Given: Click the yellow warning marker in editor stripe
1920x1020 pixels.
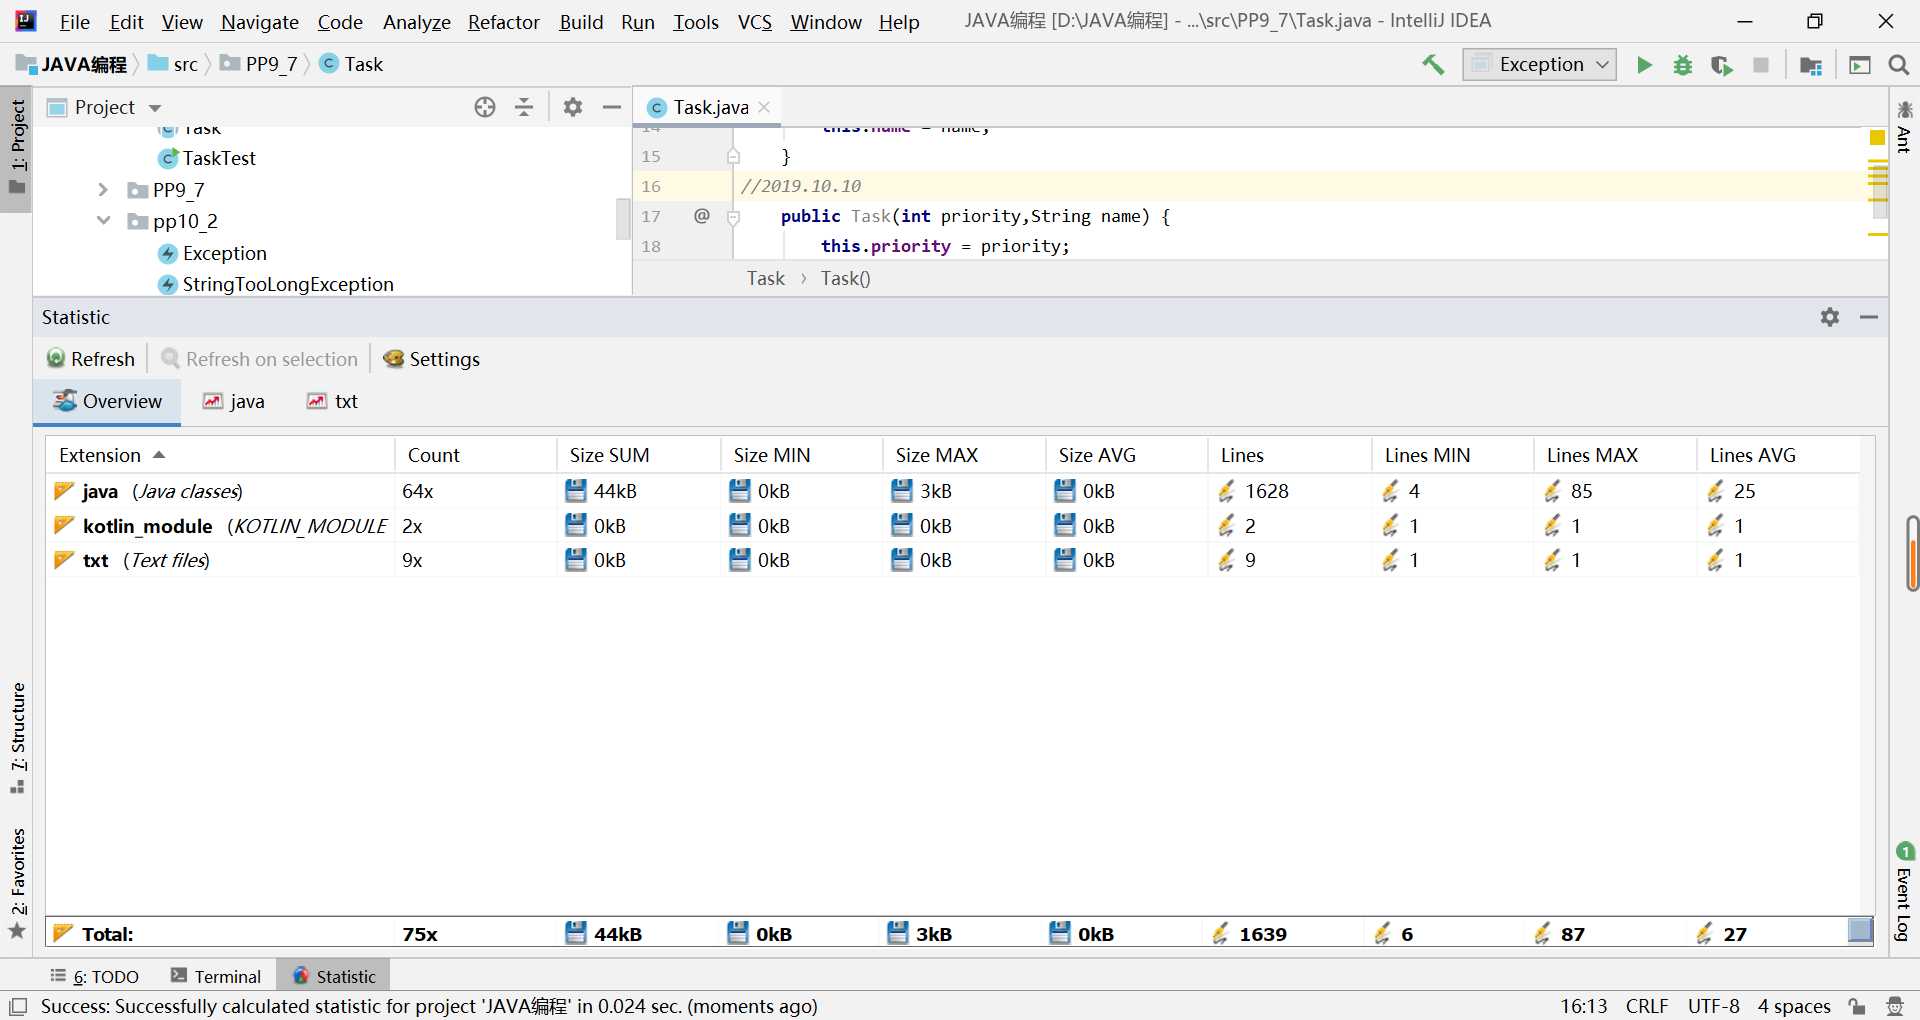Looking at the screenshot, I should click(x=1878, y=138).
